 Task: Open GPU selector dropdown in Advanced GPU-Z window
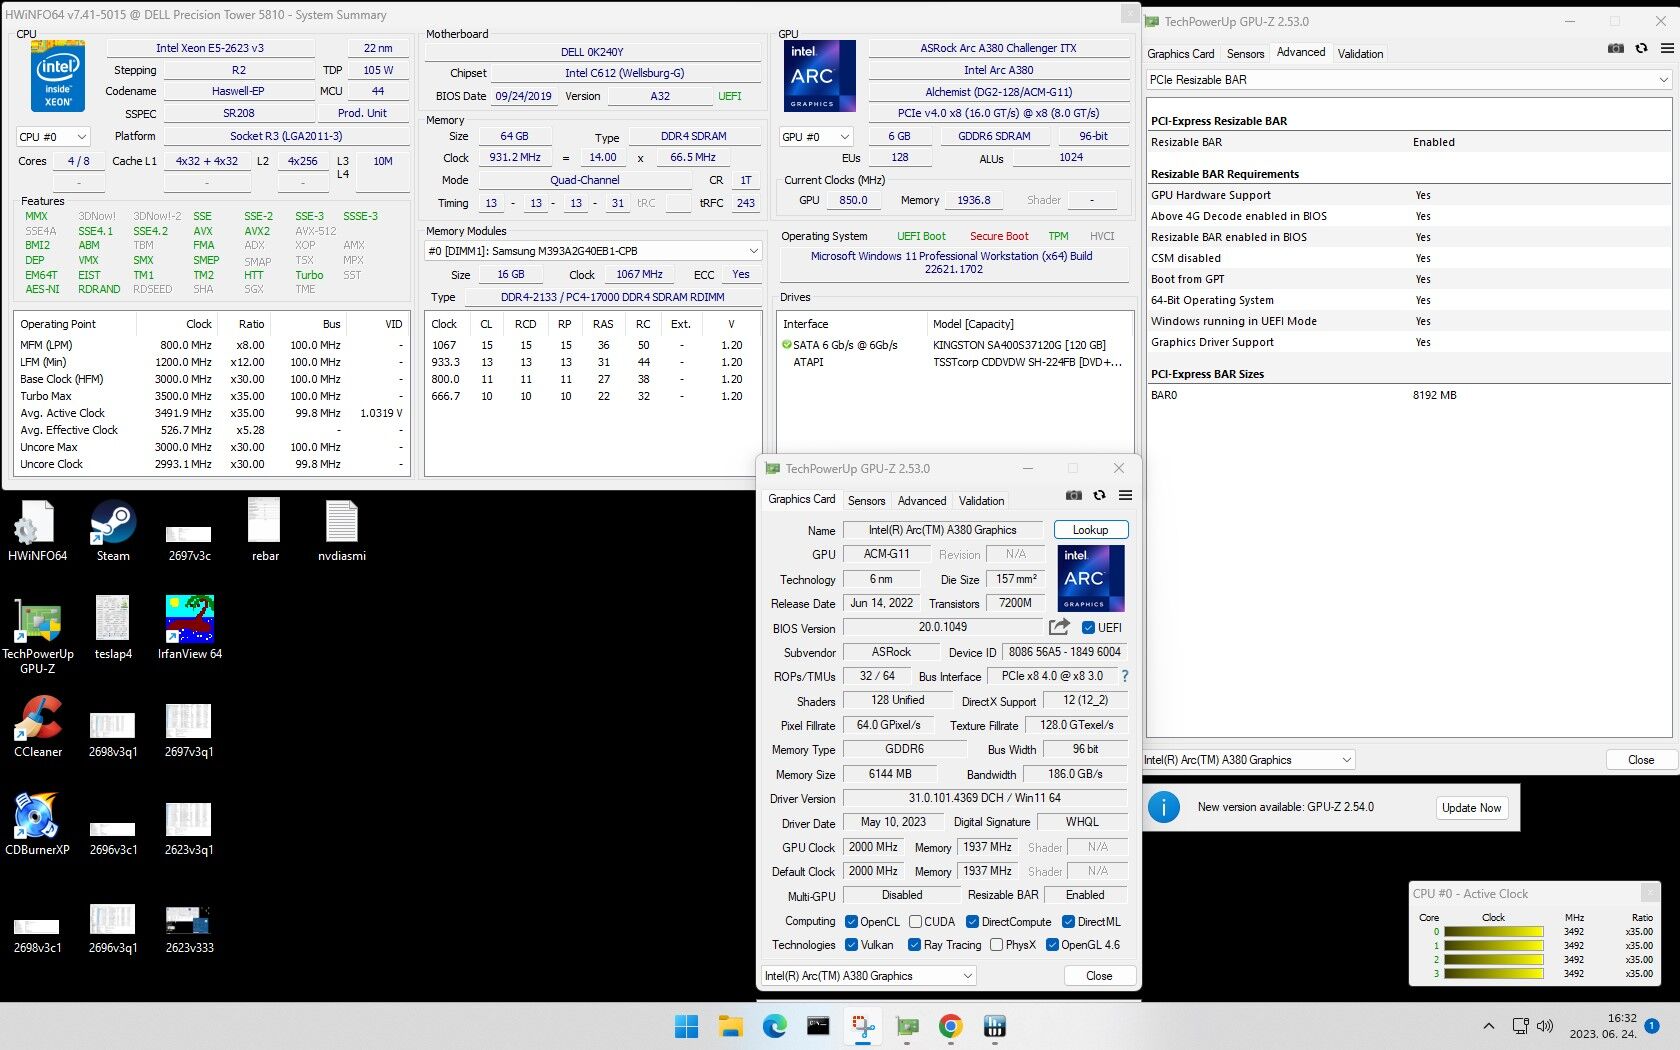click(x=1248, y=760)
